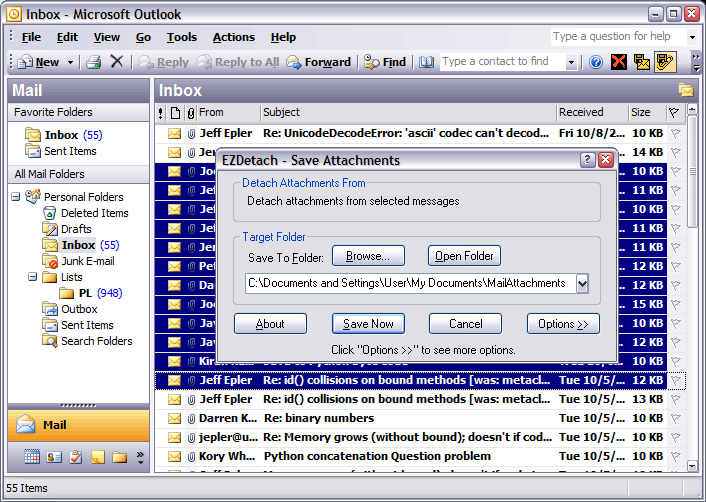Click the highlighted EZDetach save attachments icon
This screenshot has height=502, width=706.
pyautogui.click(x=665, y=62)
